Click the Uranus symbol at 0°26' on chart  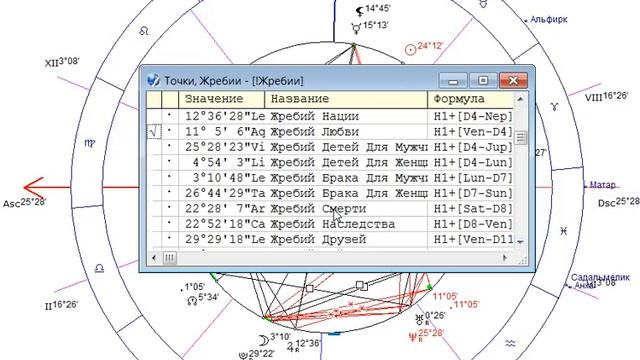click(419, 319)
